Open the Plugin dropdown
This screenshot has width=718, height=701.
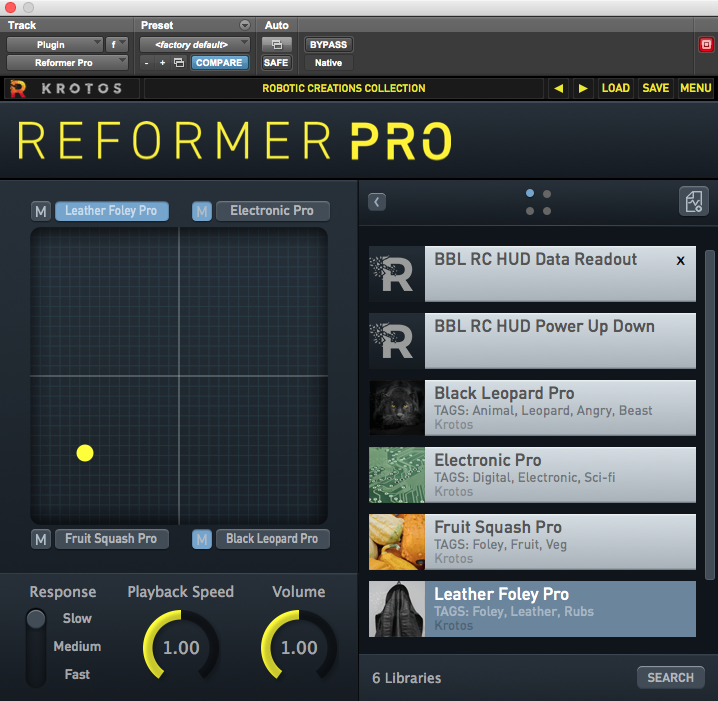pos(54,45)
